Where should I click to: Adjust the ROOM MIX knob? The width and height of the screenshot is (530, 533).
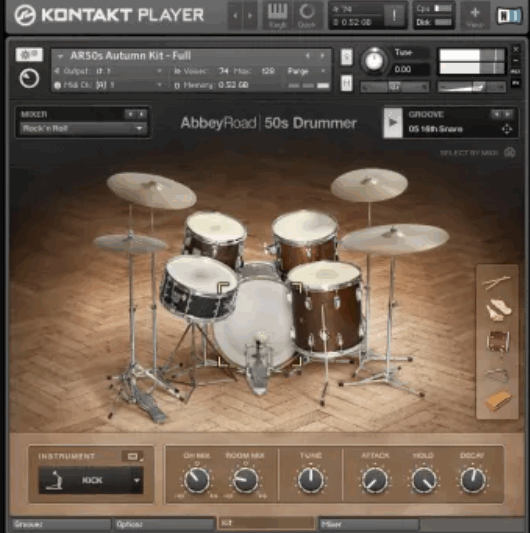click(245, 480)
